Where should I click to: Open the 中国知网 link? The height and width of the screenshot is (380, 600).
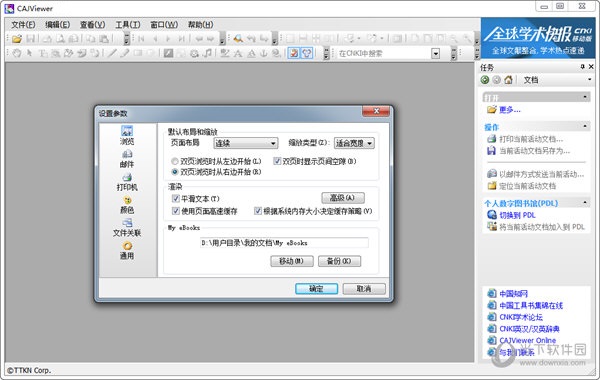pyautogui.click(x=514, y=294)
